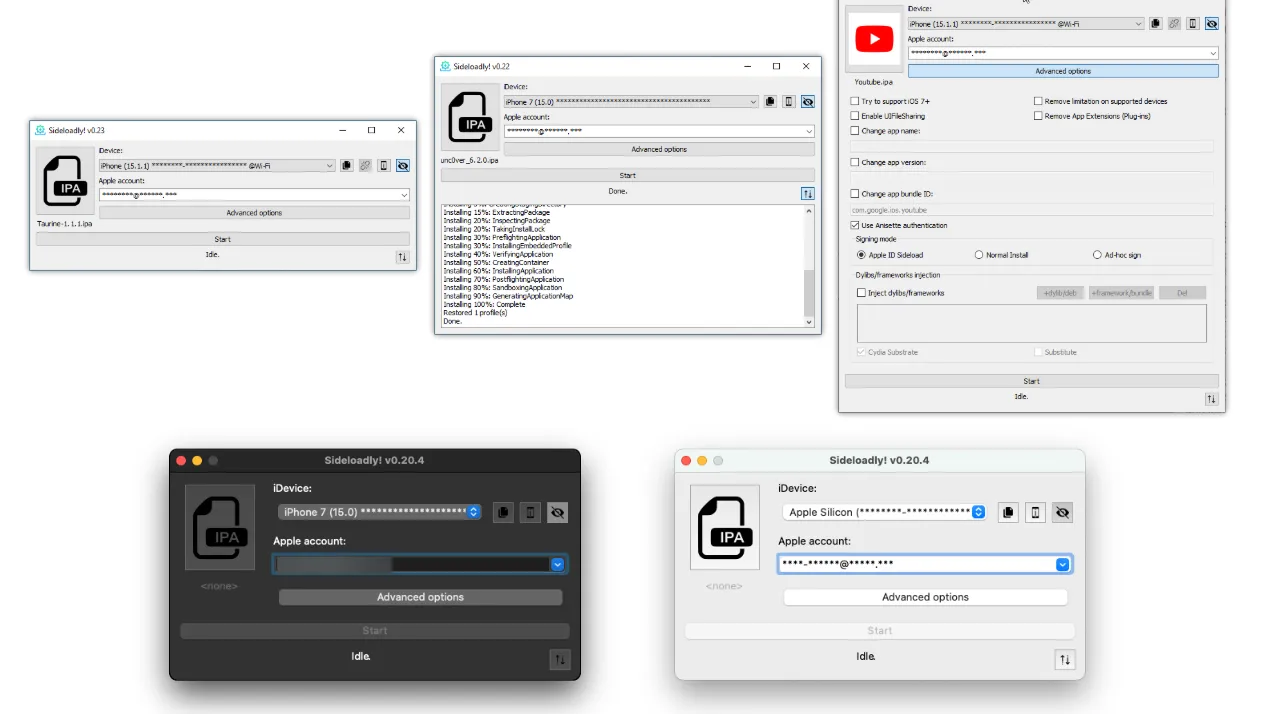The height and width of the screenshot is (714, 1268).
Task: Toggle the eye icon in Youtube.ipa window
Action: pyautogui.click(x=1212, y=23)
